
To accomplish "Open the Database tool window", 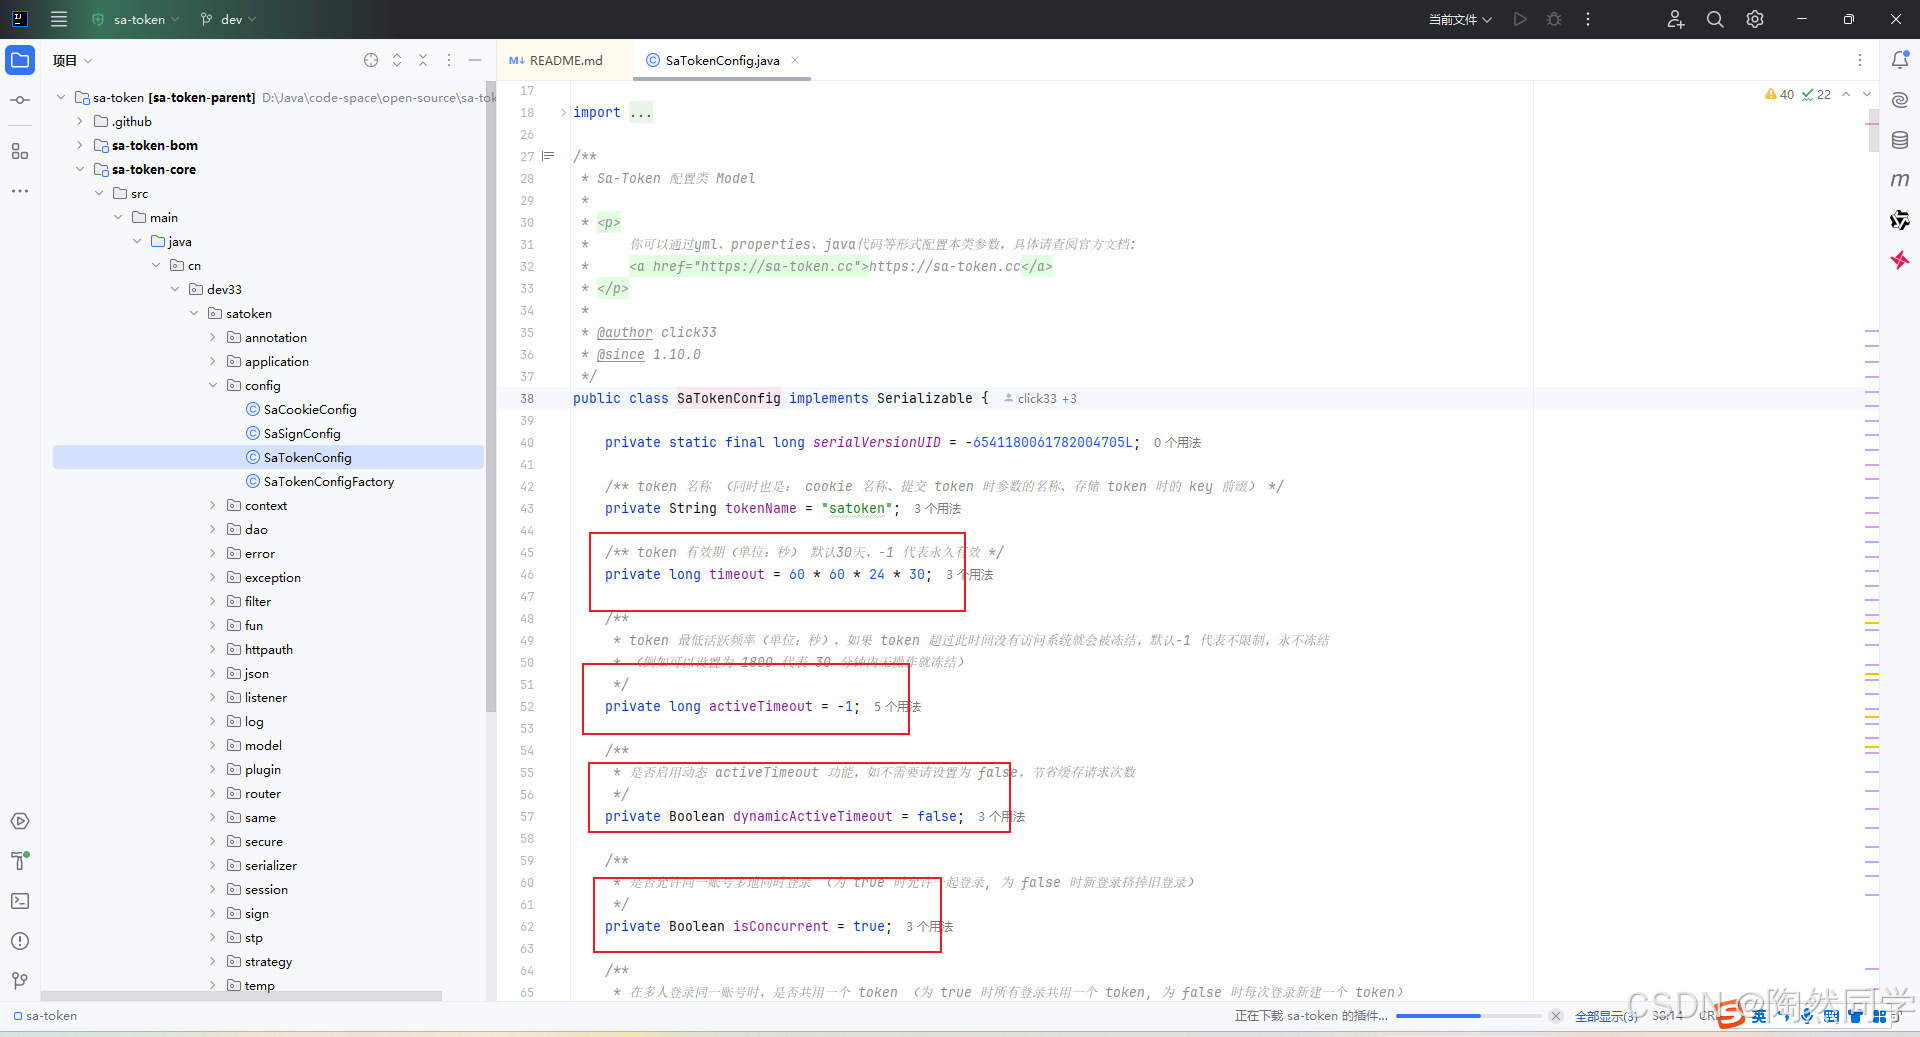I will [1900, 140].
